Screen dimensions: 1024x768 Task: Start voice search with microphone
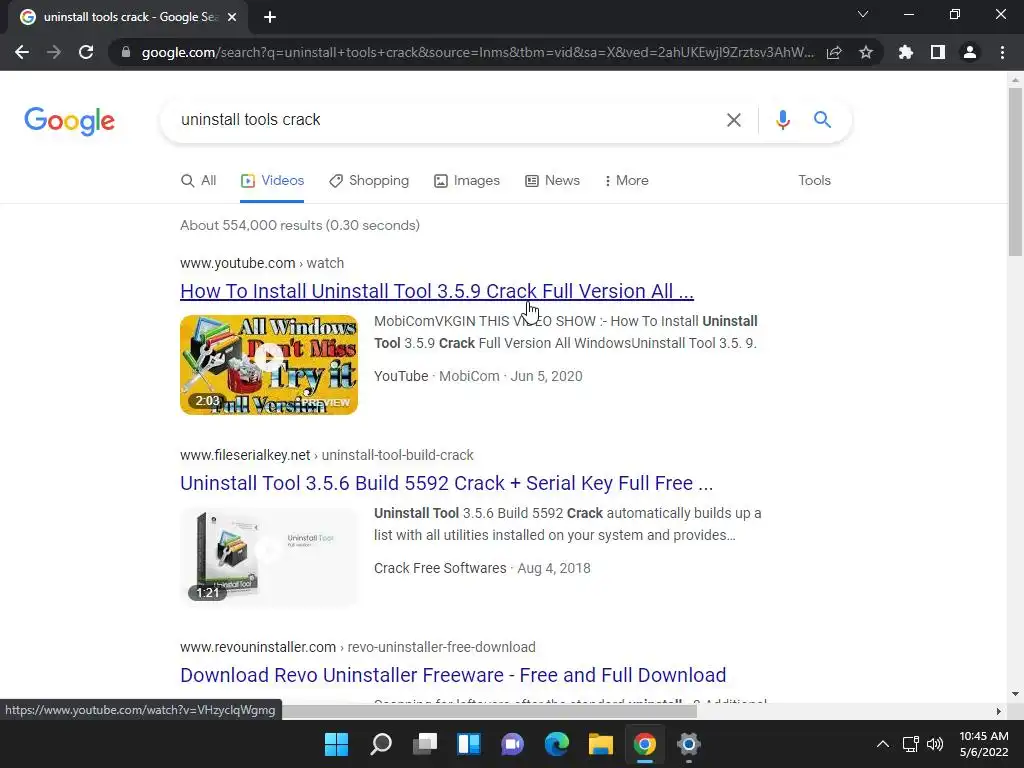pyautogui.click(x=783, y=120)
